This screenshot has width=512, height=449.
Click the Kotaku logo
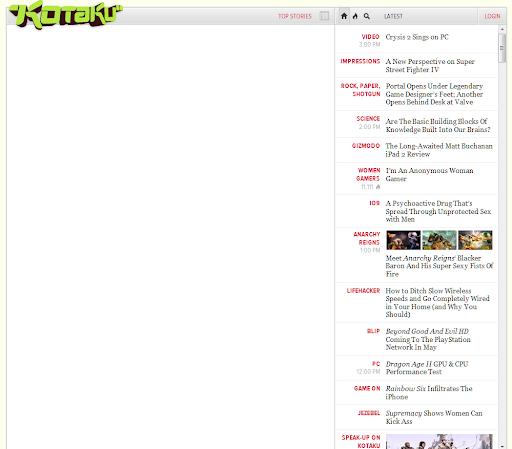coord(65,15)
